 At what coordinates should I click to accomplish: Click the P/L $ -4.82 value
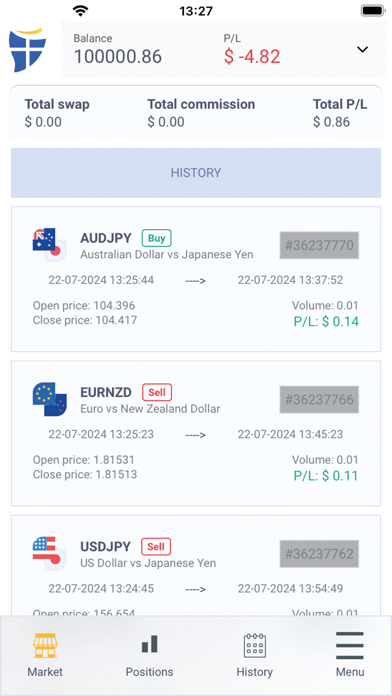click(x=252, y=57)
